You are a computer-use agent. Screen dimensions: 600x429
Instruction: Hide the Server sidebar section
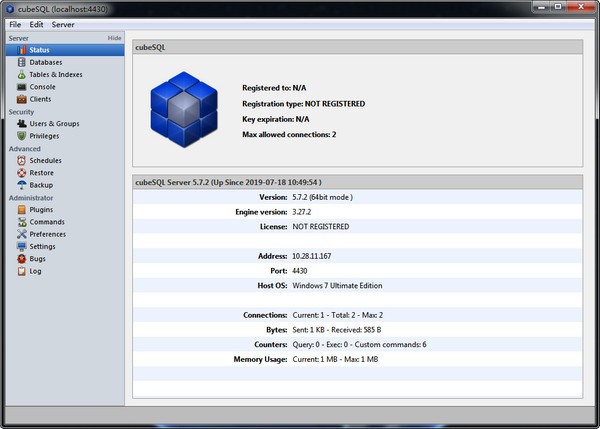click(x=114, y=38)
